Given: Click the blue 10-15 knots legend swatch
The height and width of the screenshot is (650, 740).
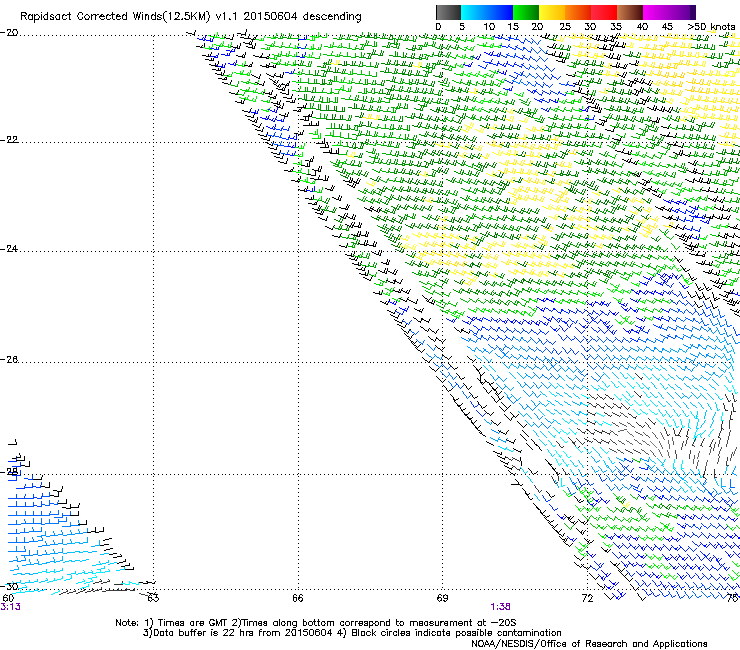Looking at the screenshot, I should click(x=500, y=12).
